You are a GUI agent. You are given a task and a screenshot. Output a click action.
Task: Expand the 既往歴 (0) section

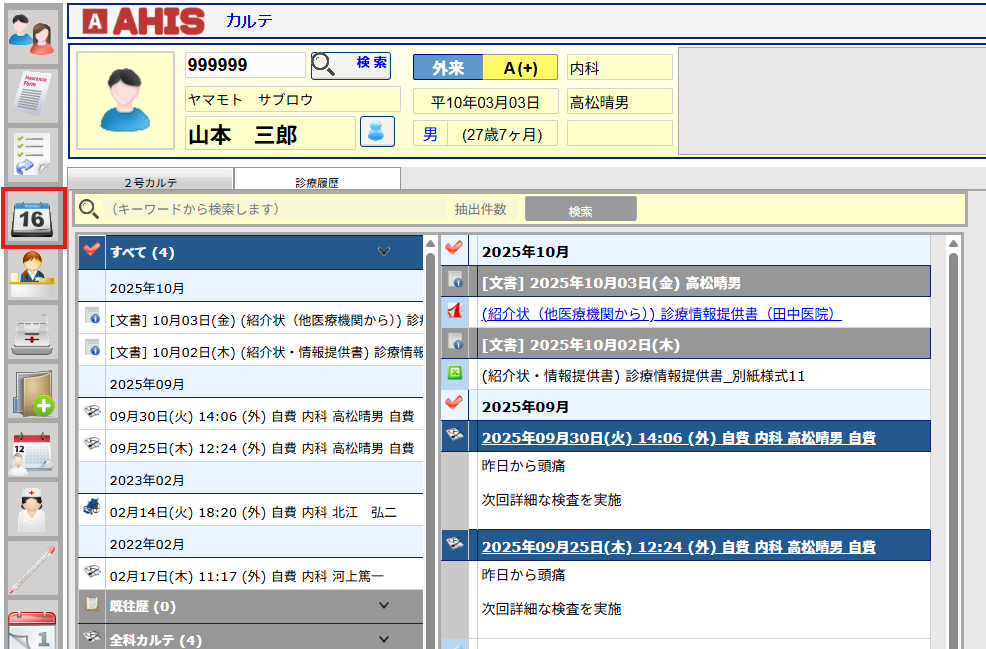384,605
